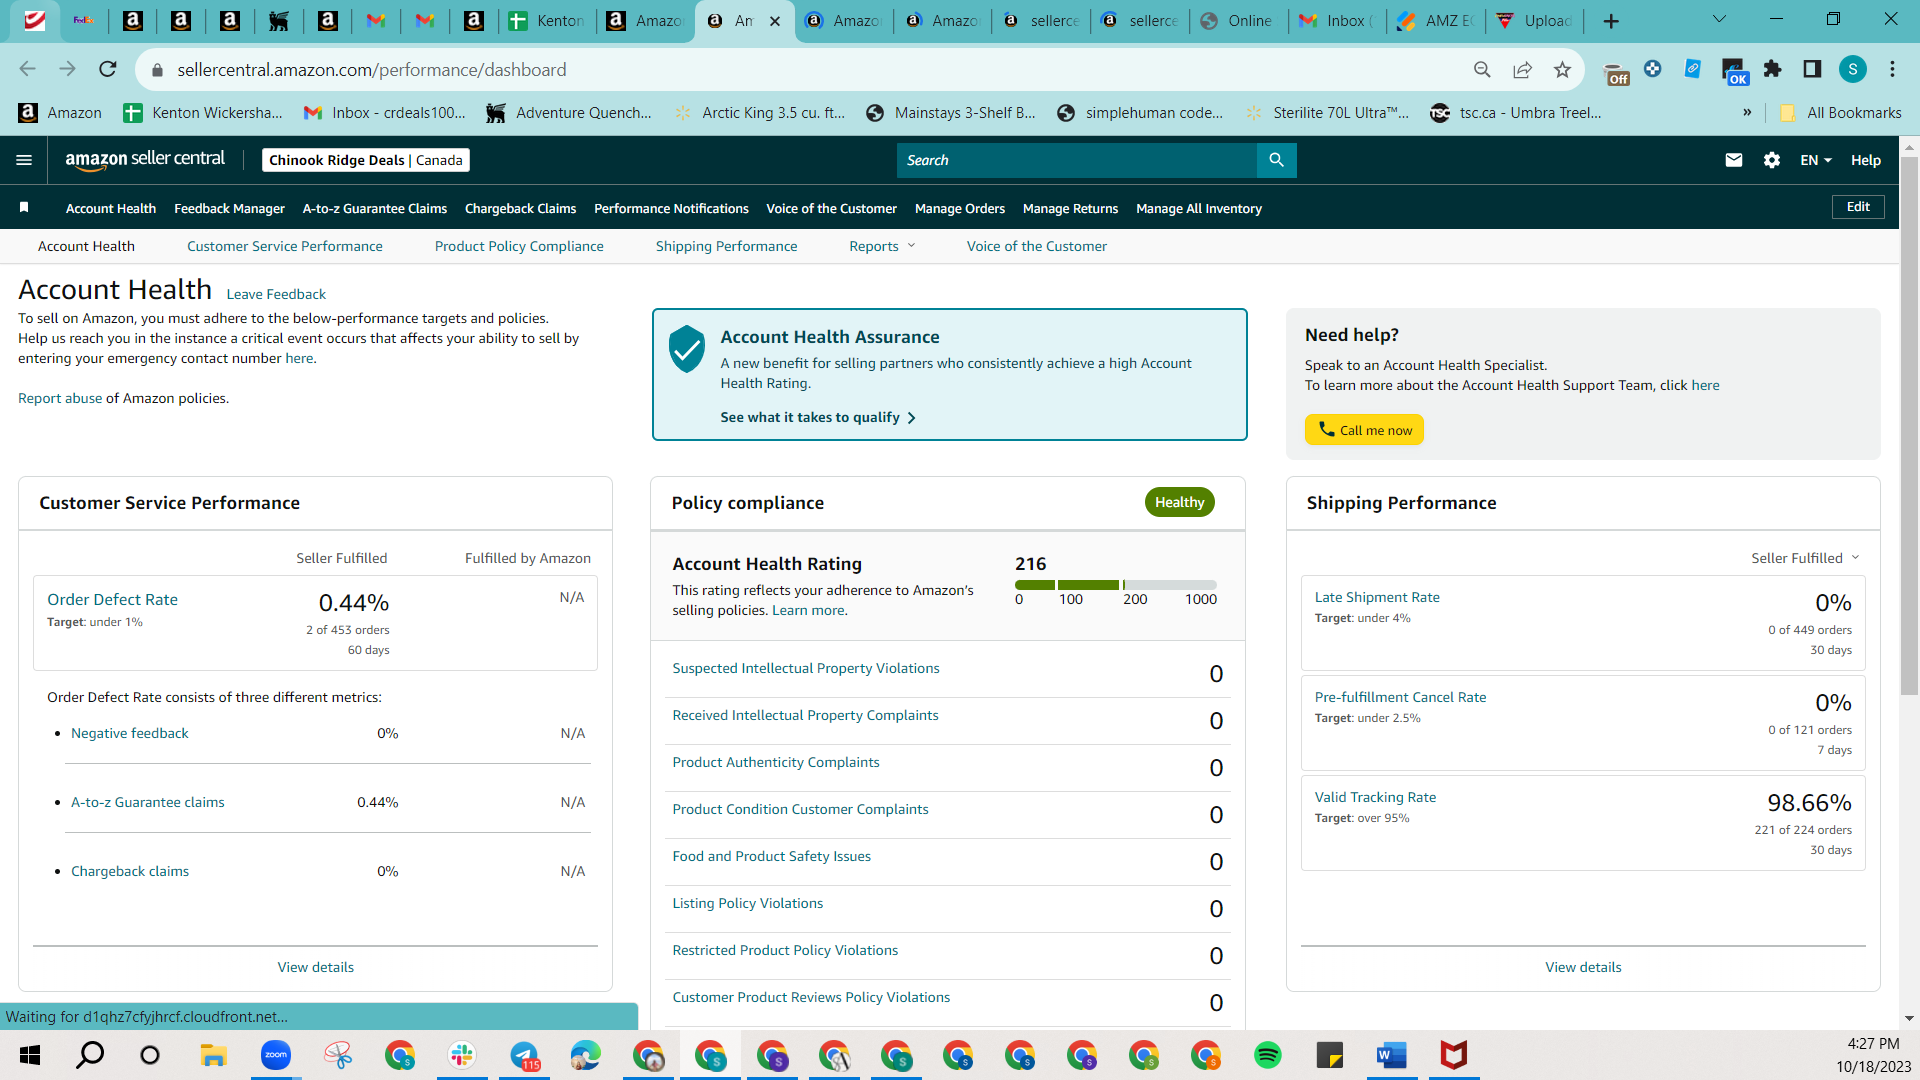Open the Chinook Ridge Deals account switcher
The height and width of the screenshot is (1080, 1920).
(x=366, y=160)
